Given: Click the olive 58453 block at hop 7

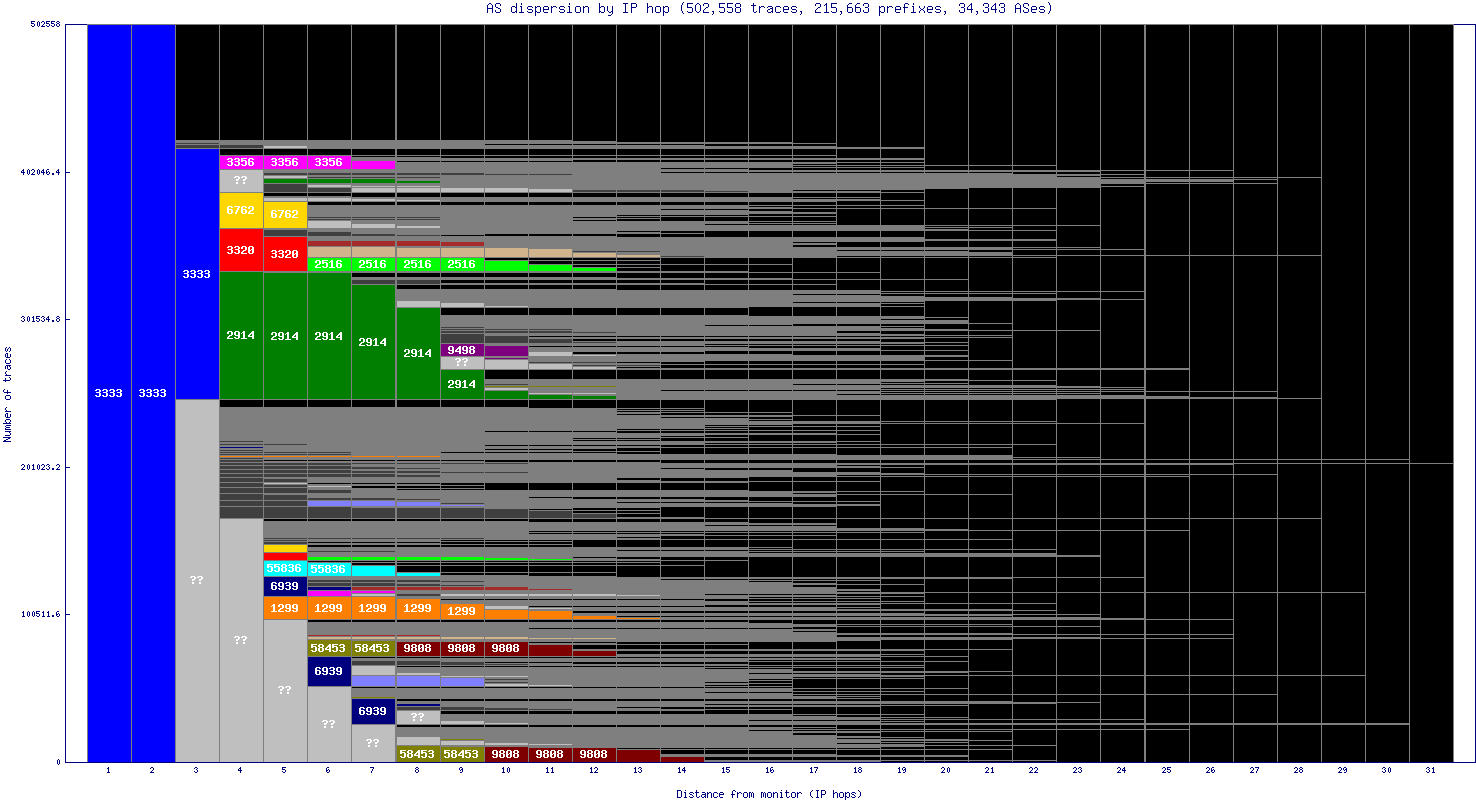Looking at the screenshot, I should coord(373,648).
